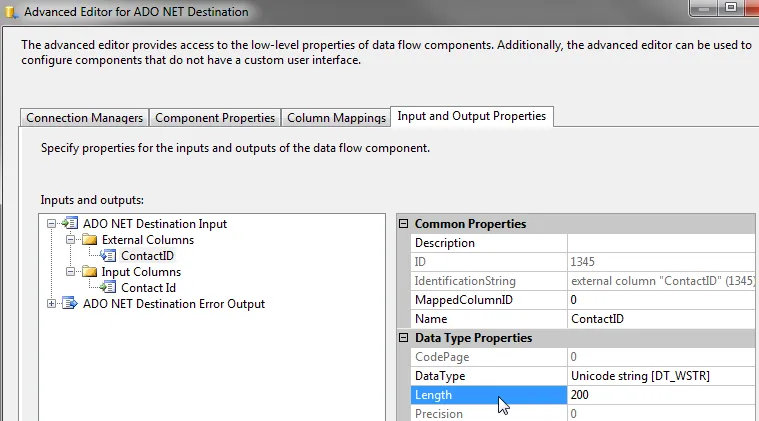Select the Precision property label

[489, 414]
